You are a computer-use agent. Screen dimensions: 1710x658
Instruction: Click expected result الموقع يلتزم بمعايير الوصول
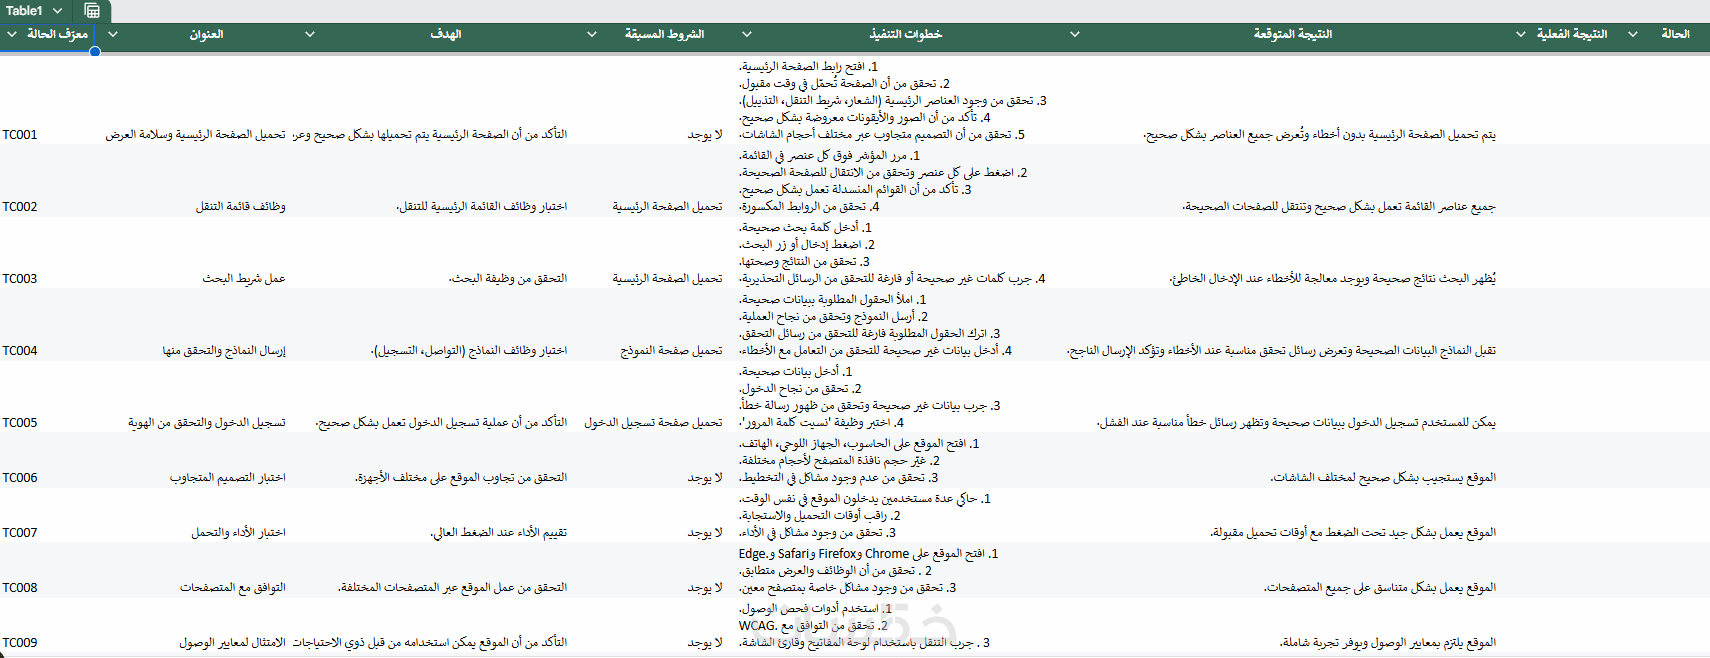click(1387, 643)
